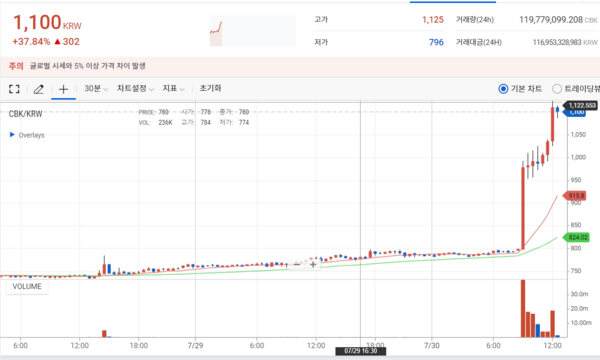The height and width of the screenshot is (360, 600).
Task: Click the 1,122.553 price tag
Action: click(581, 105)
